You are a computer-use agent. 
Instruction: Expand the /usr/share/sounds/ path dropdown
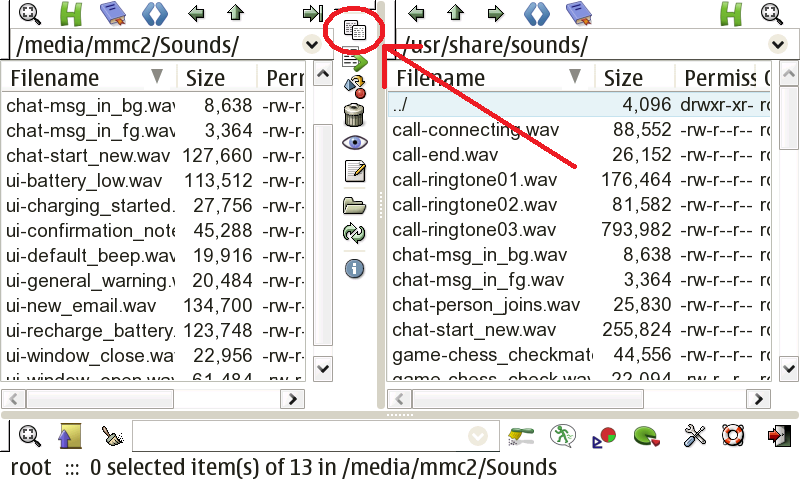tap(777, 45)
